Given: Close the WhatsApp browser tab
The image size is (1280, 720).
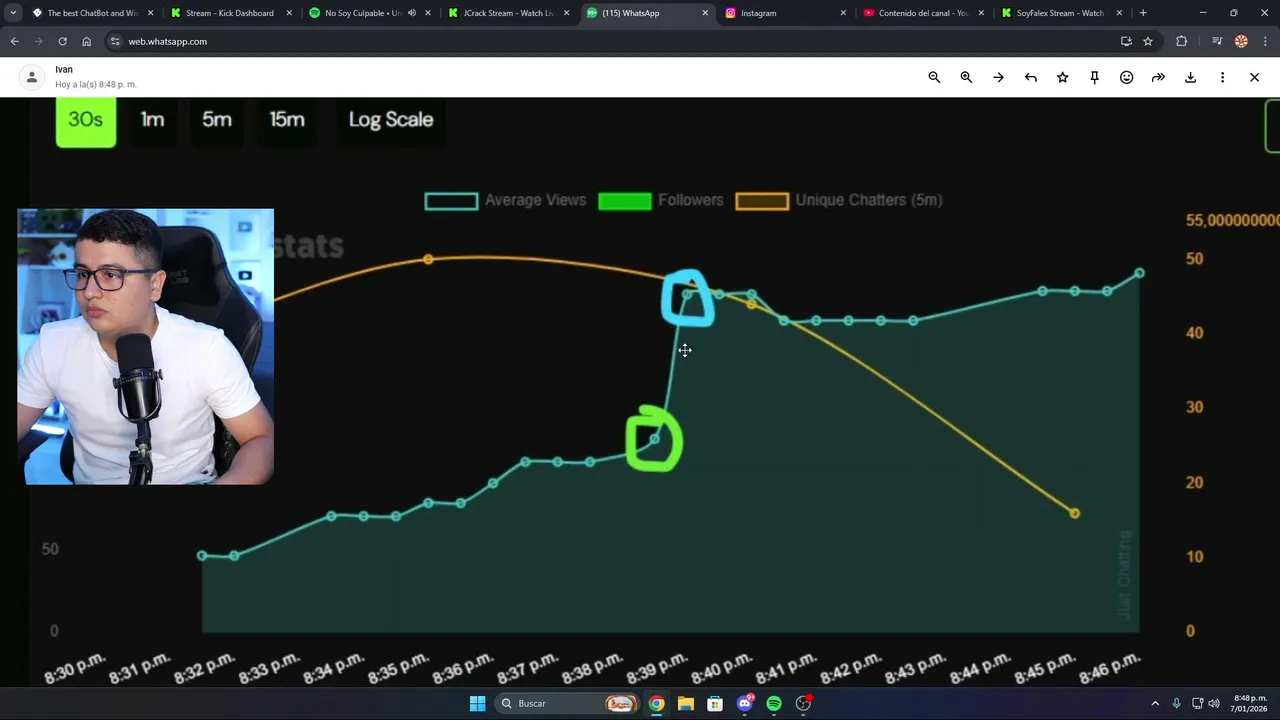Looking at the screenshot, I should pyautogui.click(x=704, y=13).
